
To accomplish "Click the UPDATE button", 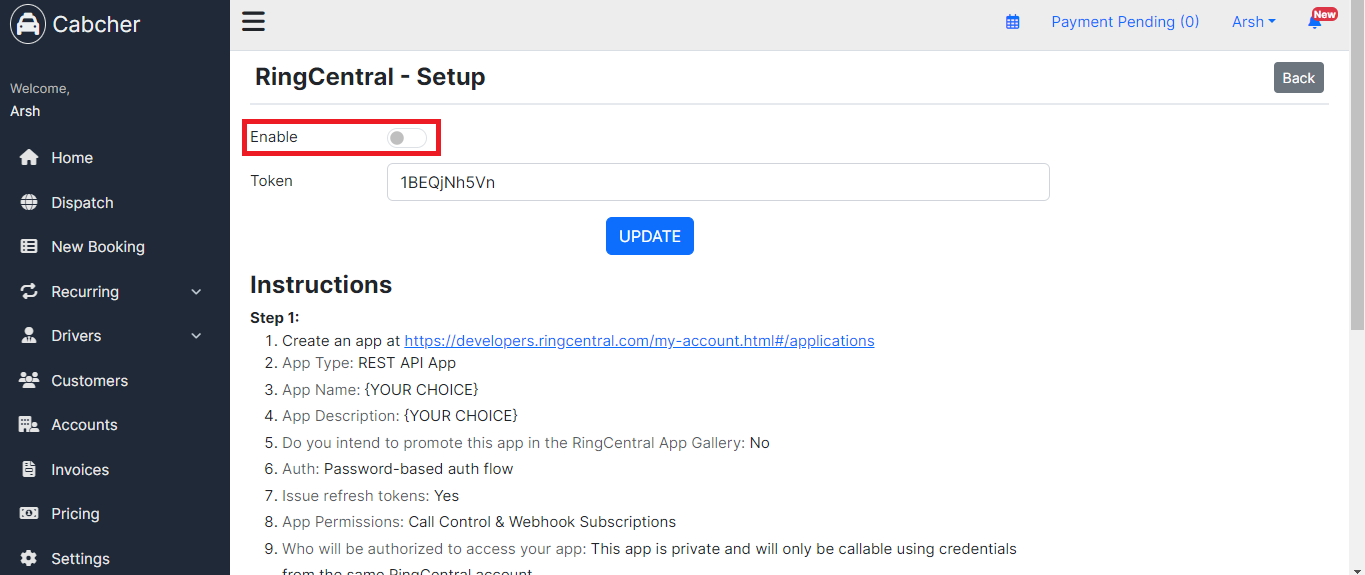I will point(650,236).
